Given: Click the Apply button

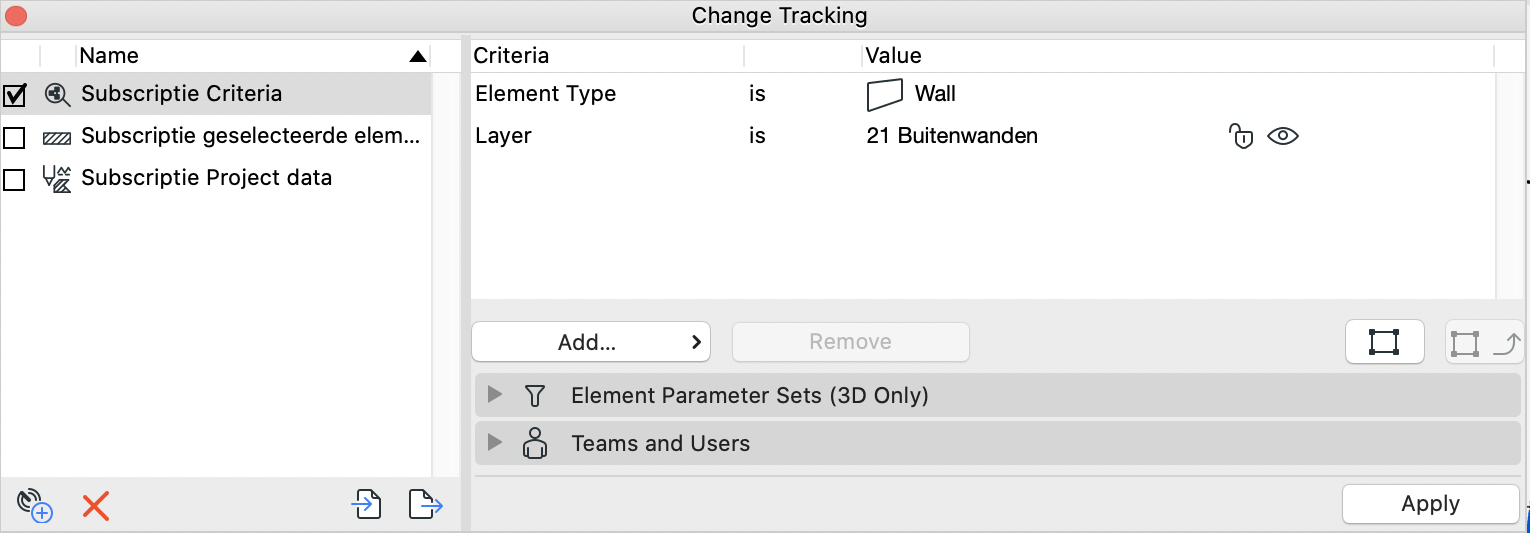Looking at the screenshot, I should click(1430, 504).
